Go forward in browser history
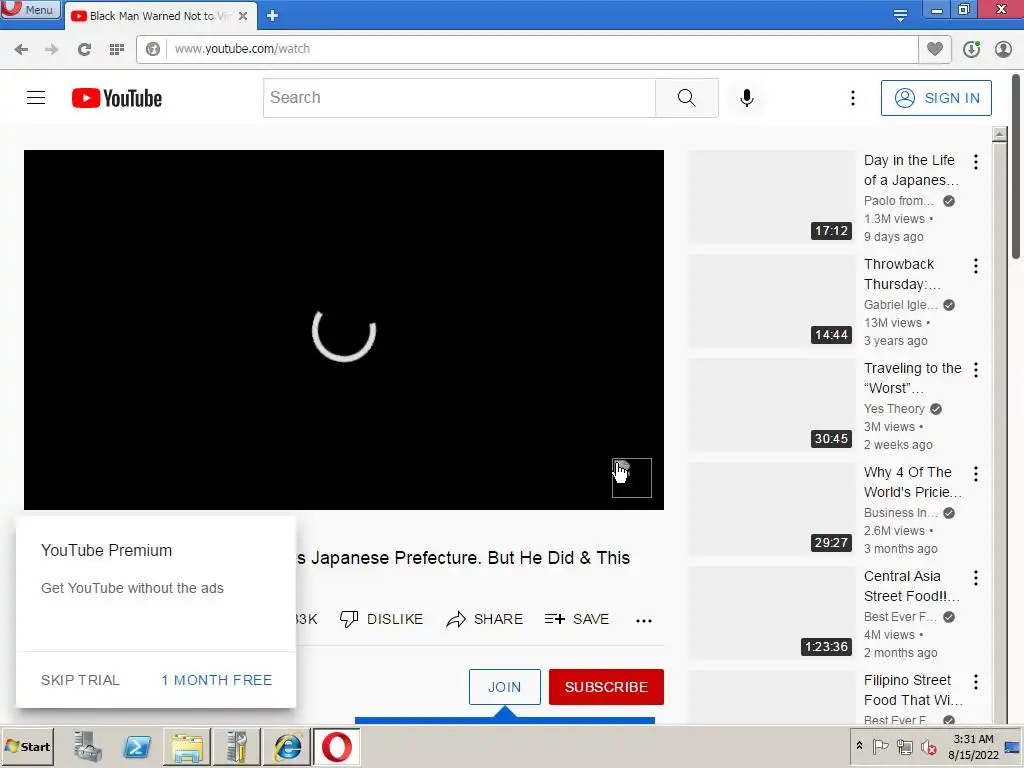Screen dimensions: 1024x768 click(52, 49)
